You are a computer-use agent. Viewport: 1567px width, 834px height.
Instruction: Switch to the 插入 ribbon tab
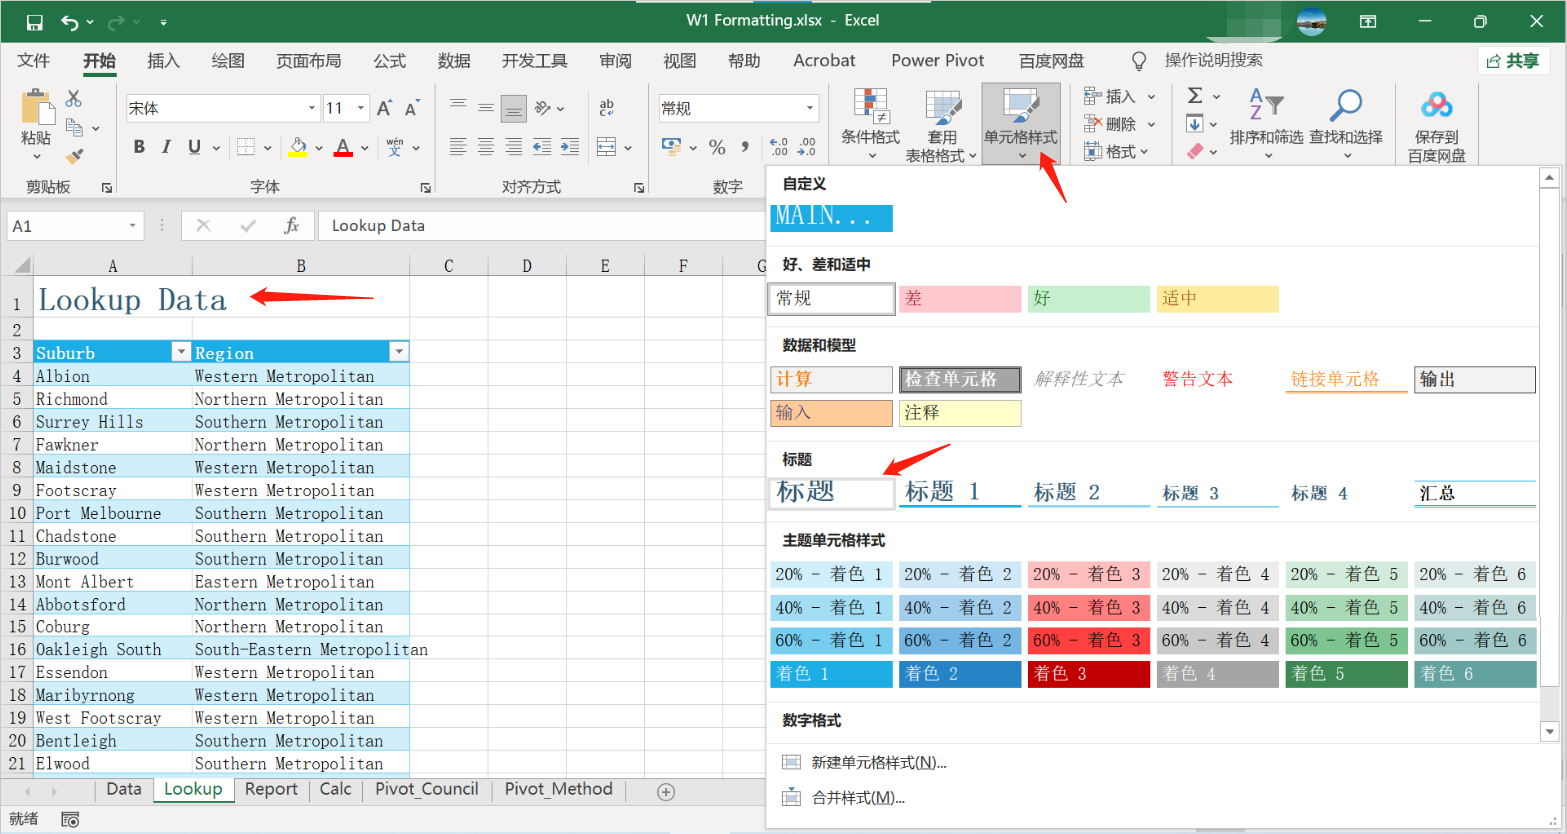point(163,60)
